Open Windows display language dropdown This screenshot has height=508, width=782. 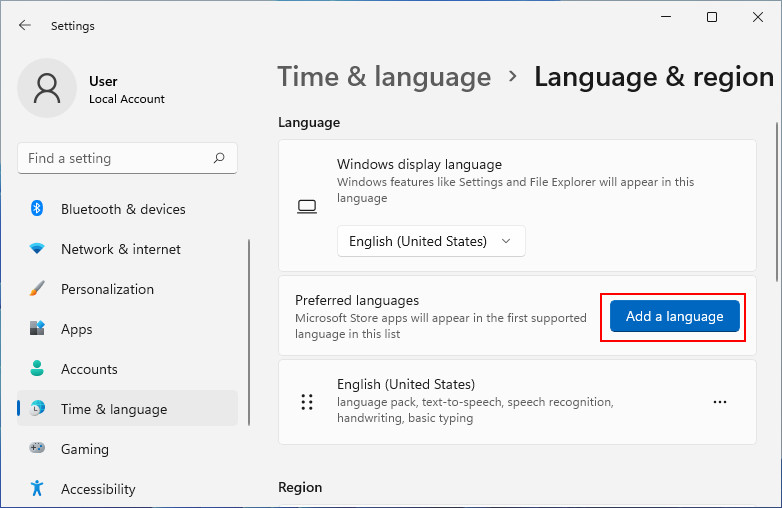pos(431,241)
